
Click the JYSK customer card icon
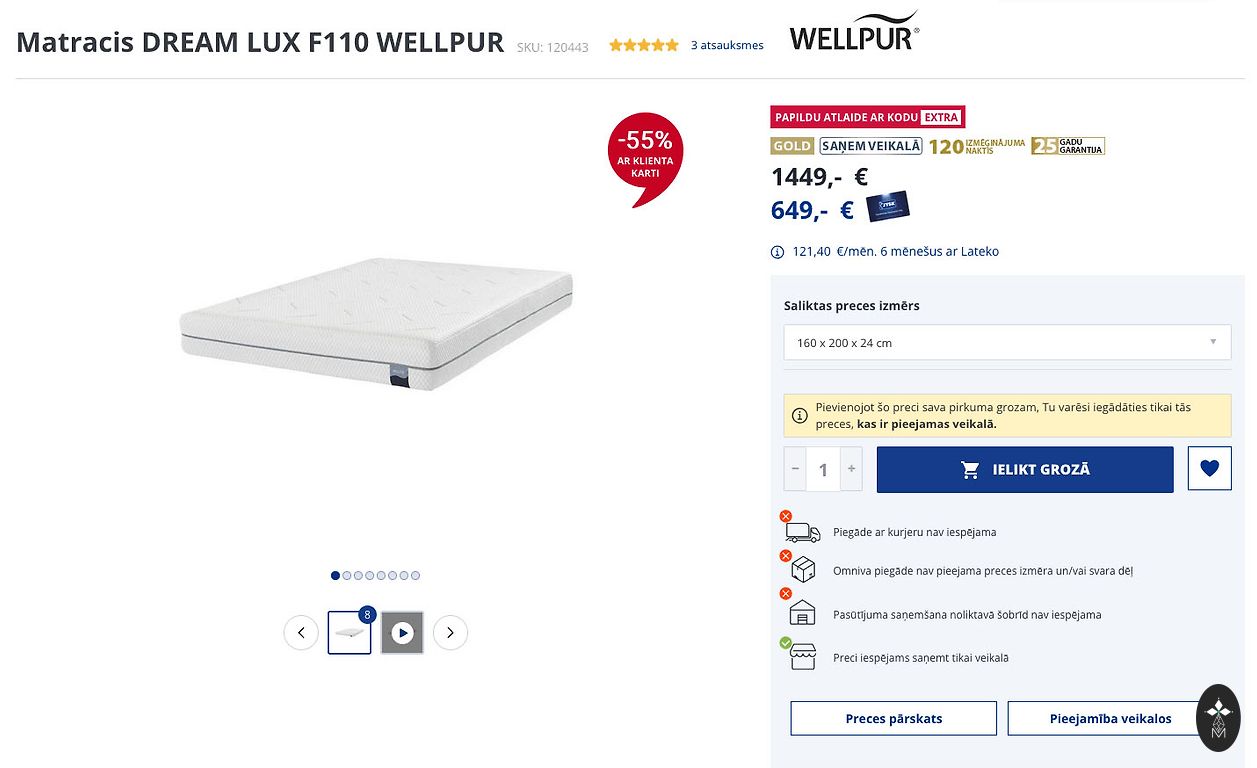(887, 207)
